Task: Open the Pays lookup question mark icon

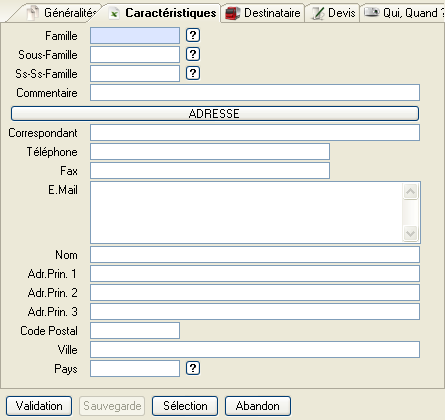Action: point(193,368)
